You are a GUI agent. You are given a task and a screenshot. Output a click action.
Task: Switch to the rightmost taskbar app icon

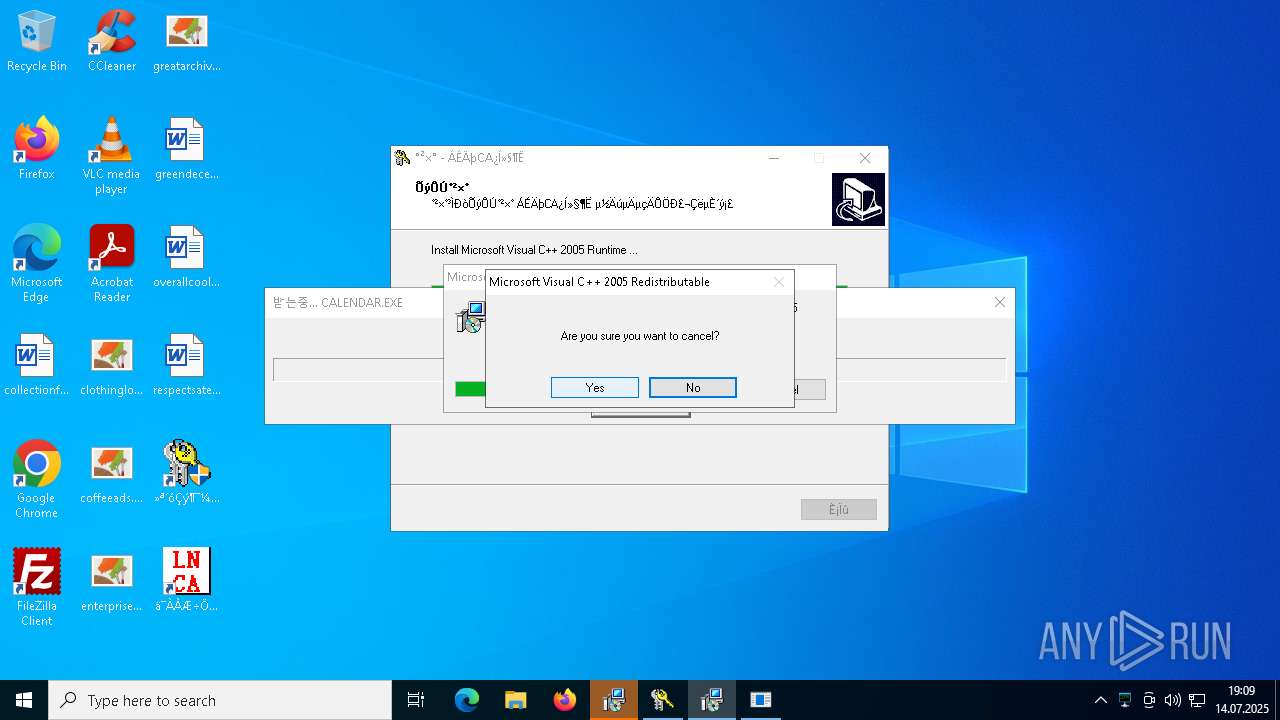point(761,700)
